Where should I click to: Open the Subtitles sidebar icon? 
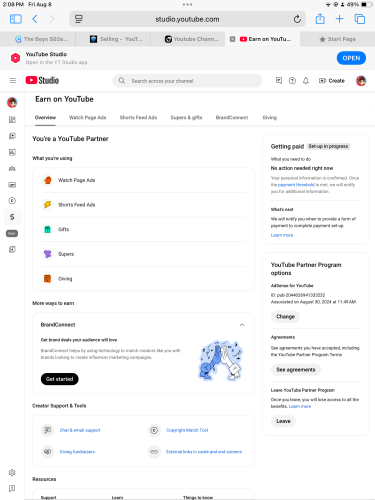pos(12,185)
